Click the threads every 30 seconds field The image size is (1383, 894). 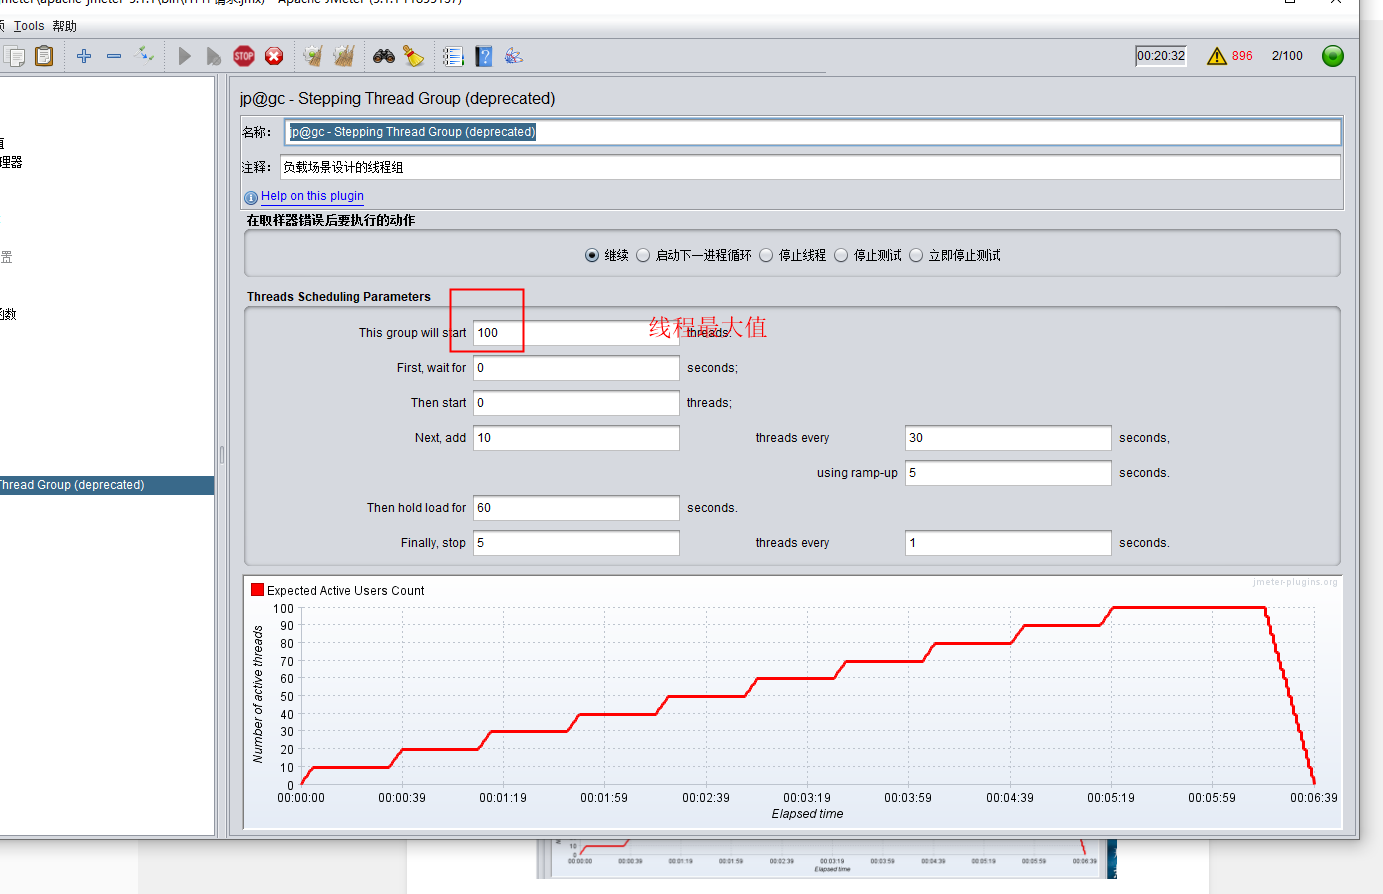click(x=1008, y=438)
